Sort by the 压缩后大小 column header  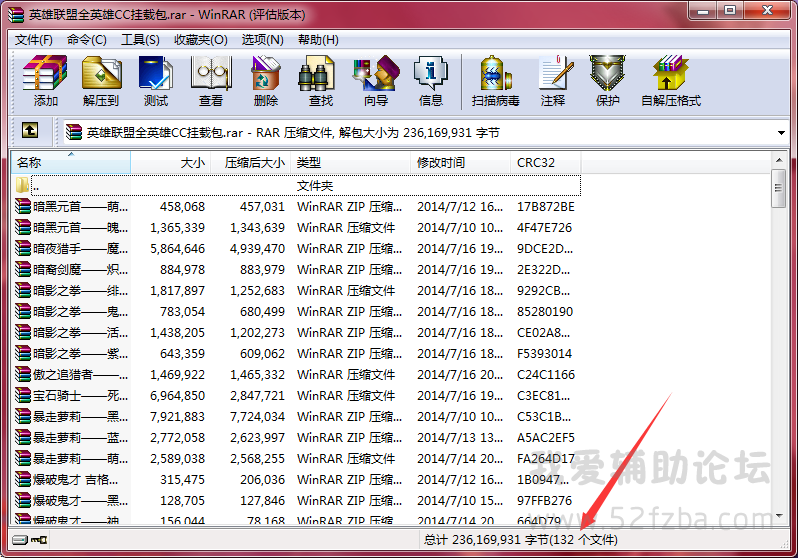coord(250,163)
